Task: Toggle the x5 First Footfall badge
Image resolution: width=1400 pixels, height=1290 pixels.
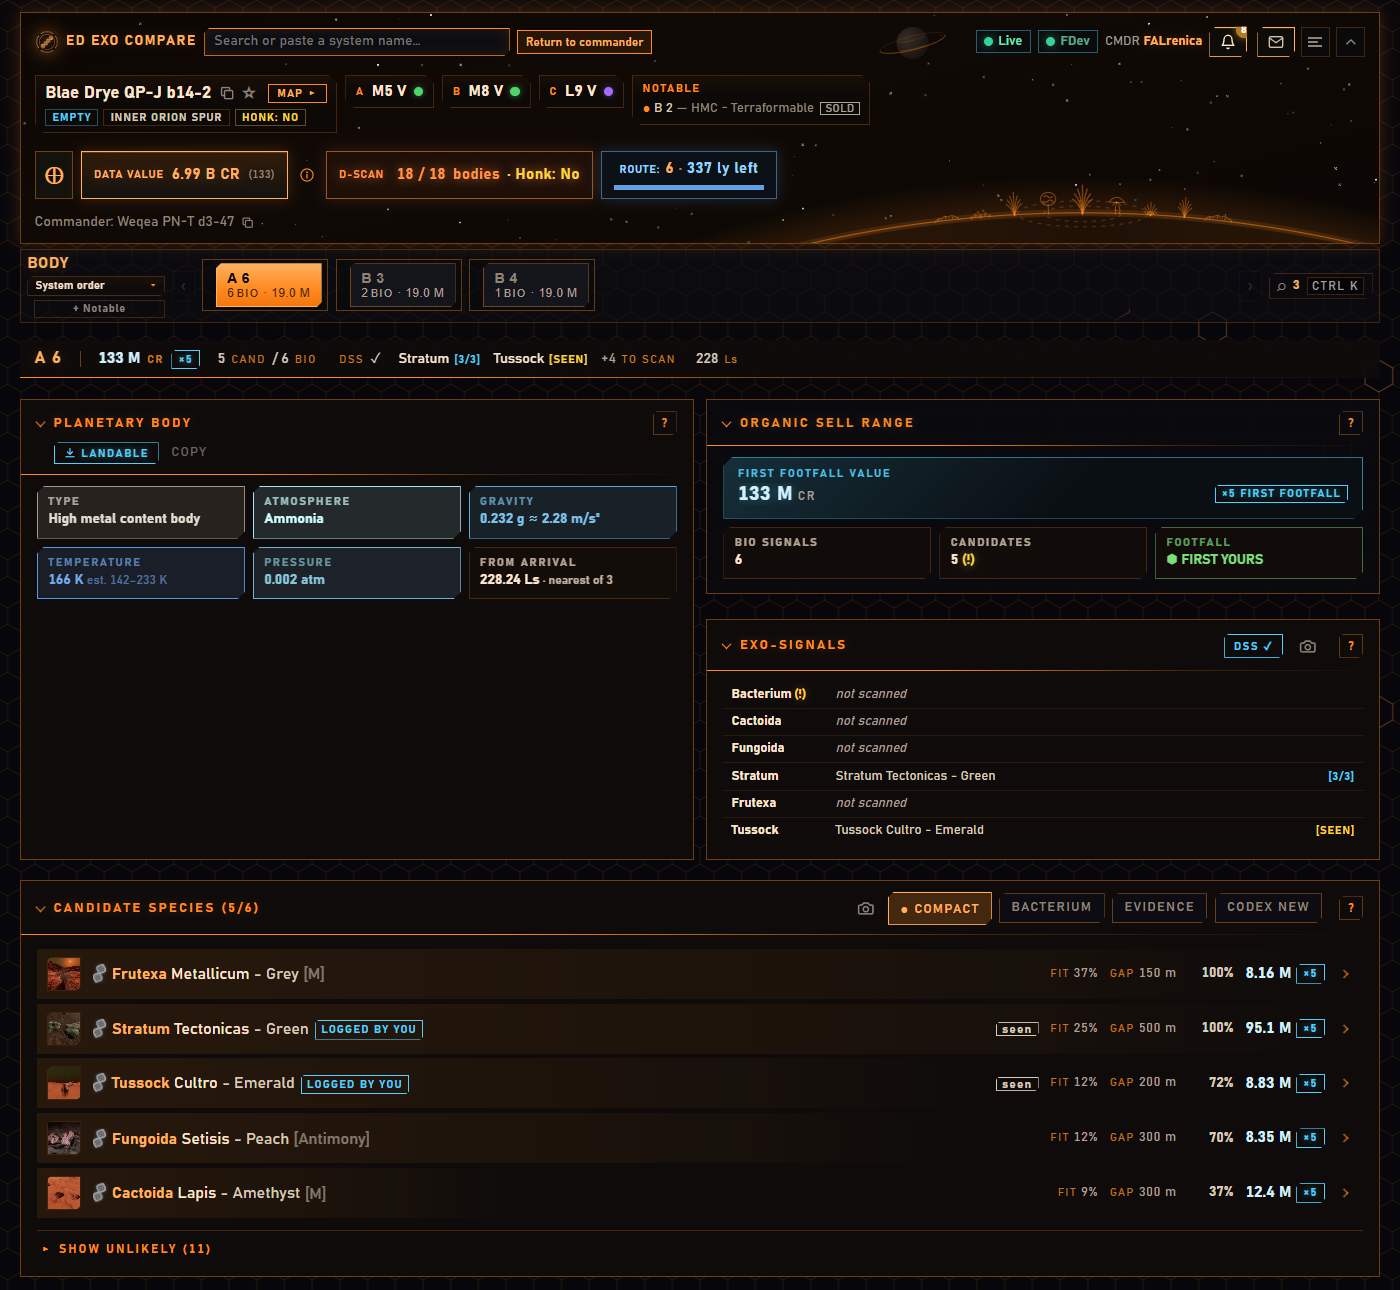Action: [x=1281, y=493]
